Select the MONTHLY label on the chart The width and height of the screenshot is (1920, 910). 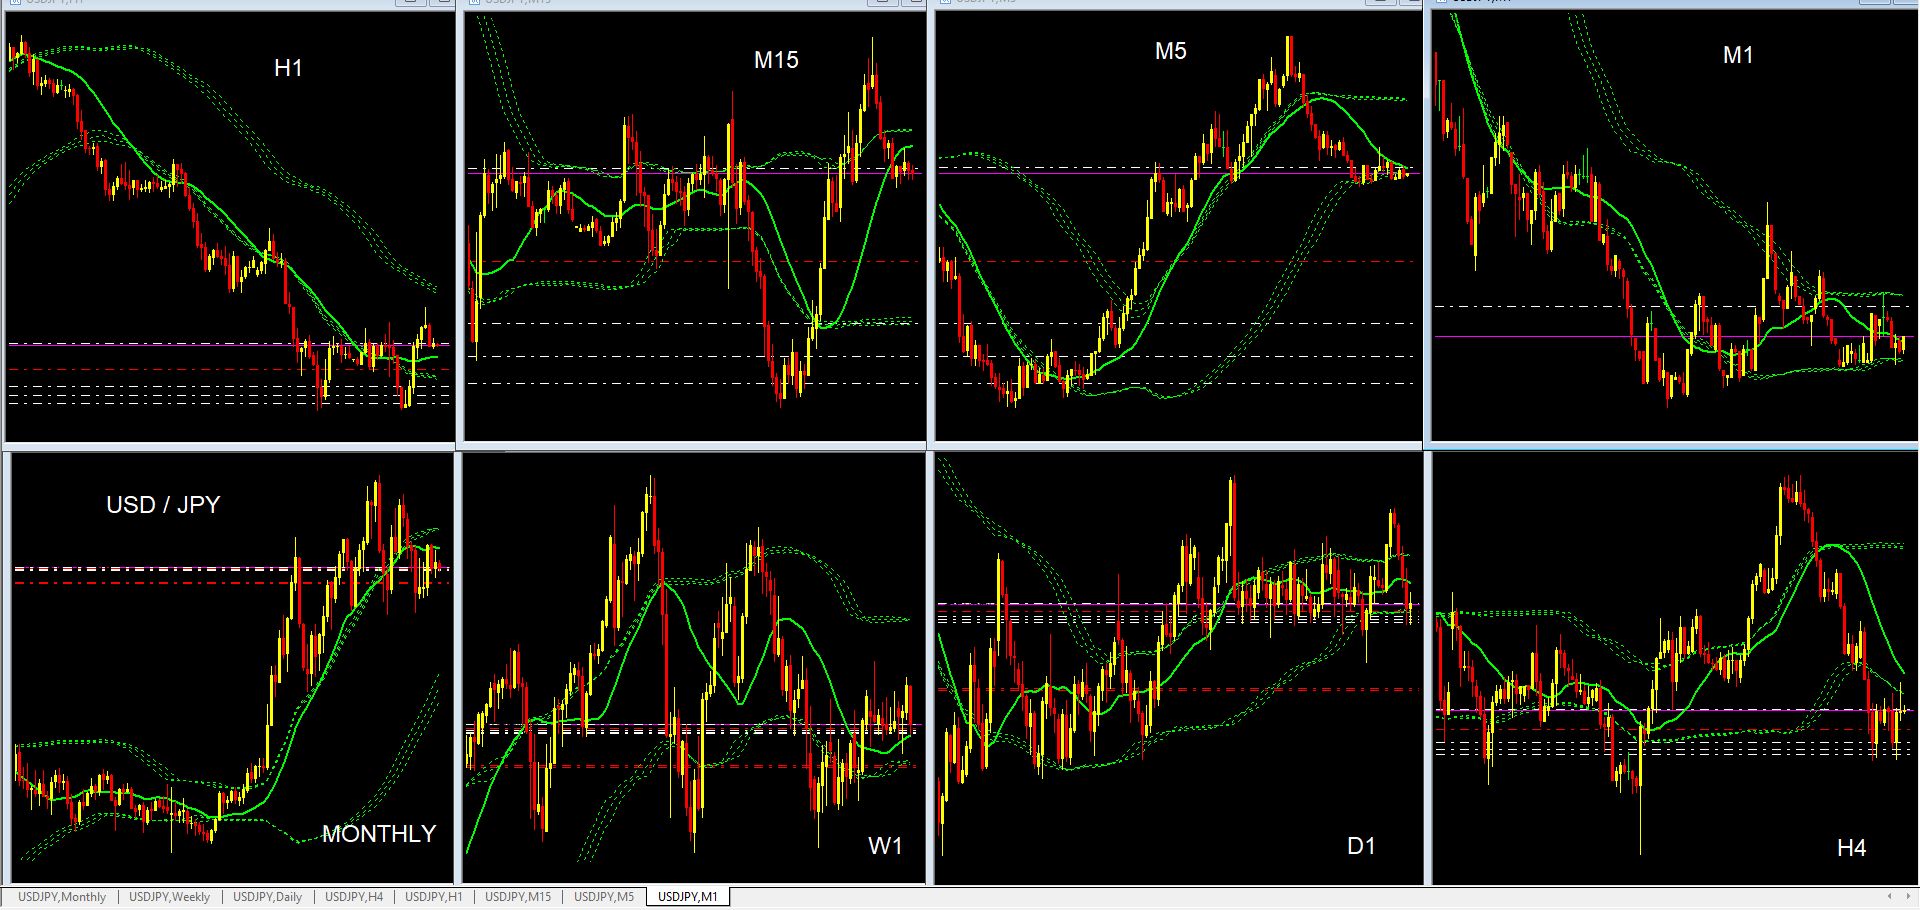[x=379, y=834]
